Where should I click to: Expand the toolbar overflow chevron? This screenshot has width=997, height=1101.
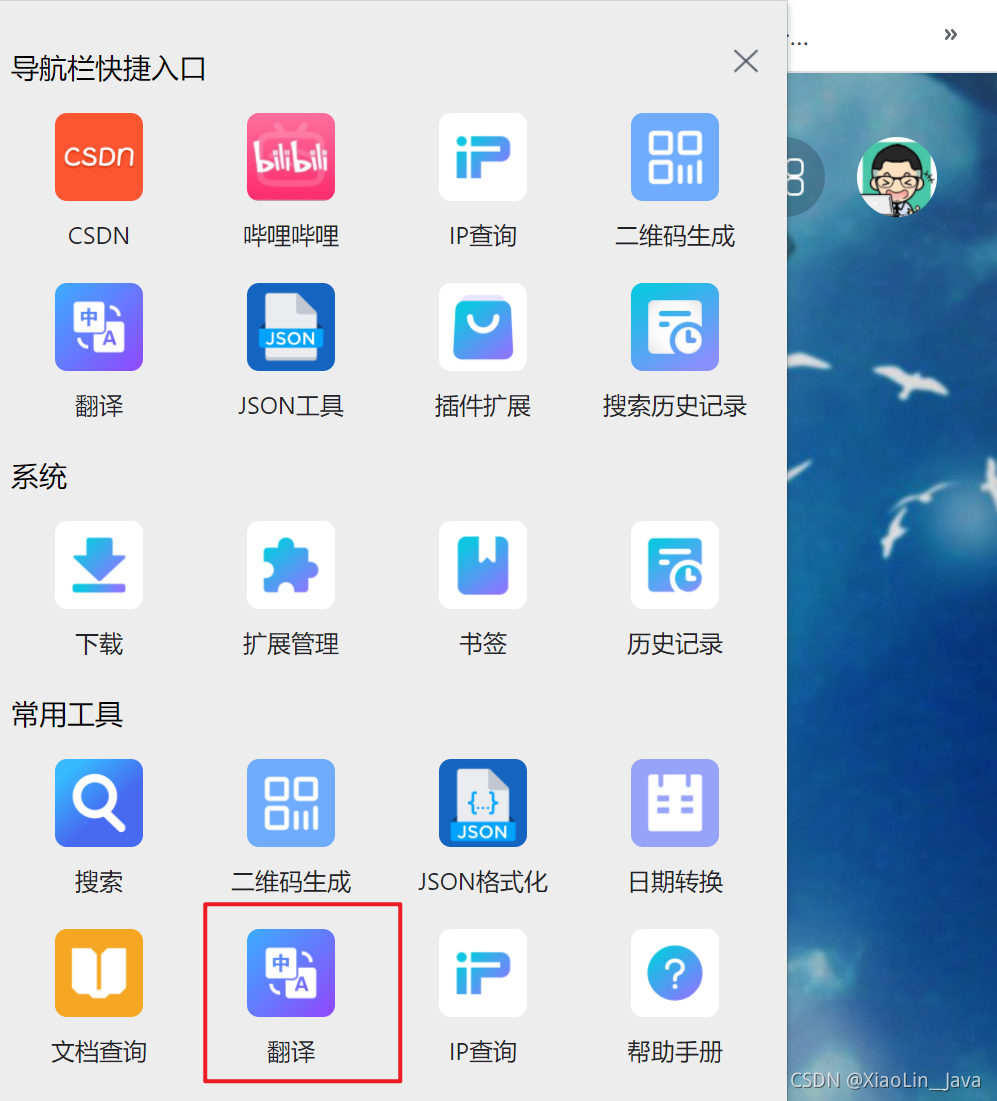[x=951, y=34]
